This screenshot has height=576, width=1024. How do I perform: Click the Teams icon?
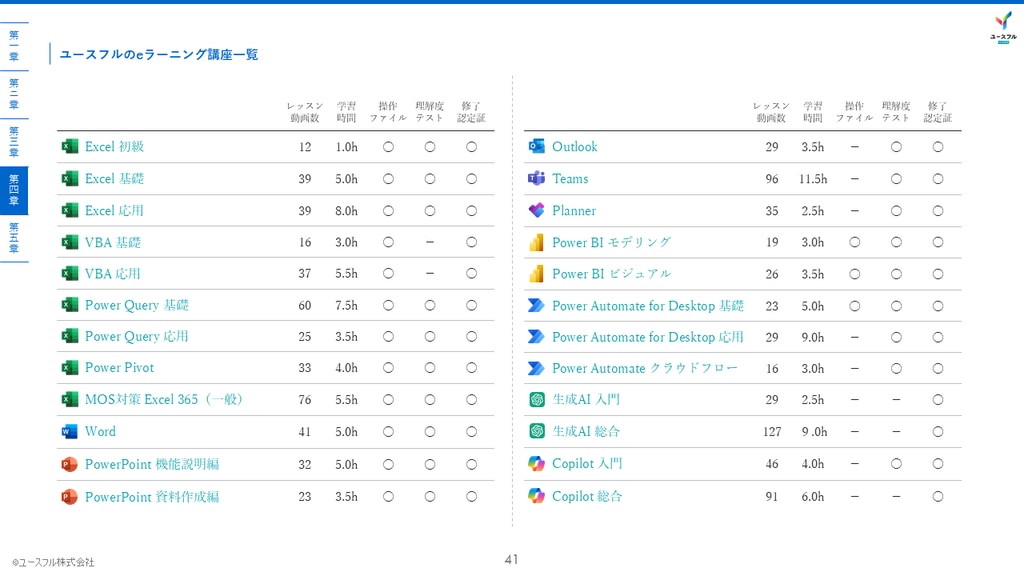pyautogui.click(x=536, y=179)
